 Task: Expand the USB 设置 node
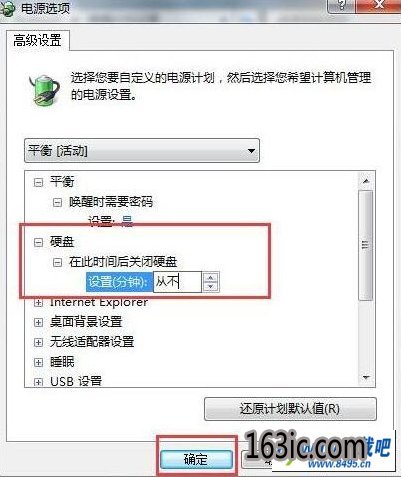pos(38,382)
